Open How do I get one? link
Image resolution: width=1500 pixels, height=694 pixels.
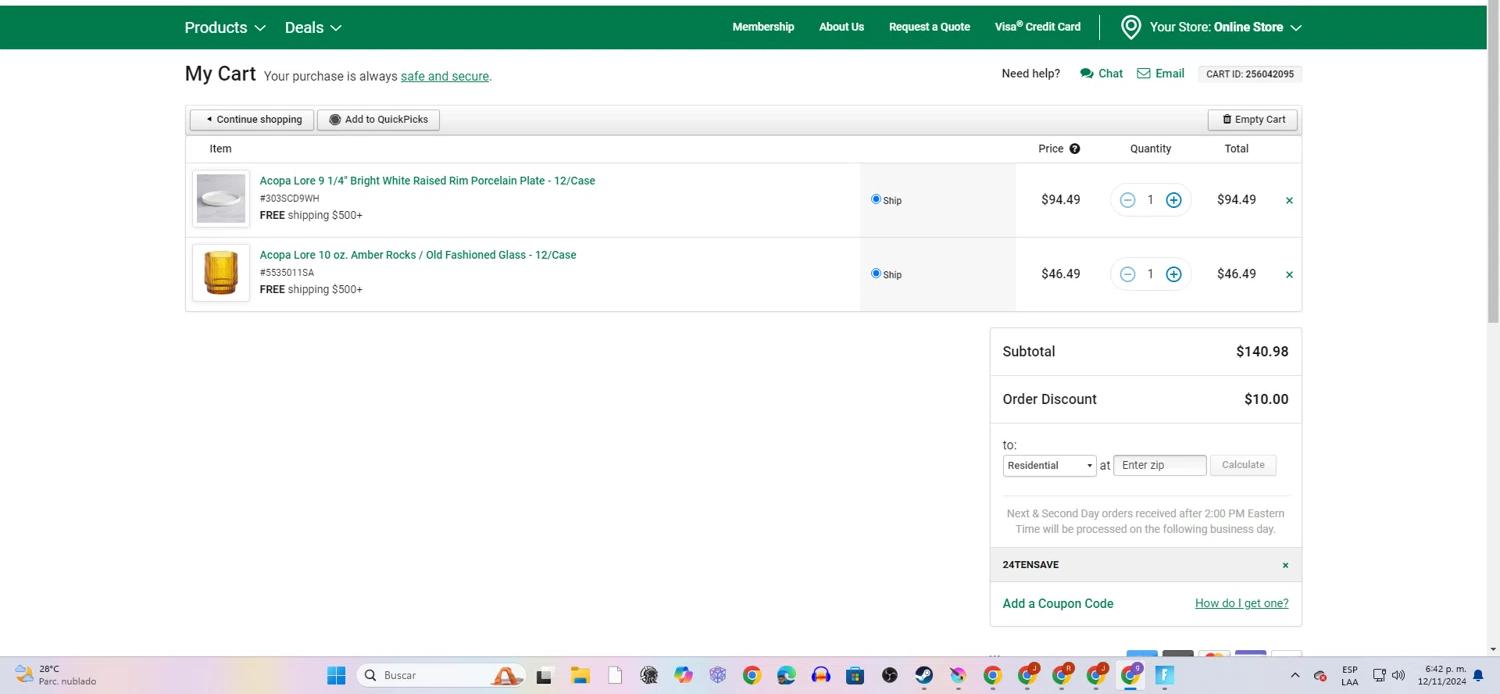(1242, 604)
